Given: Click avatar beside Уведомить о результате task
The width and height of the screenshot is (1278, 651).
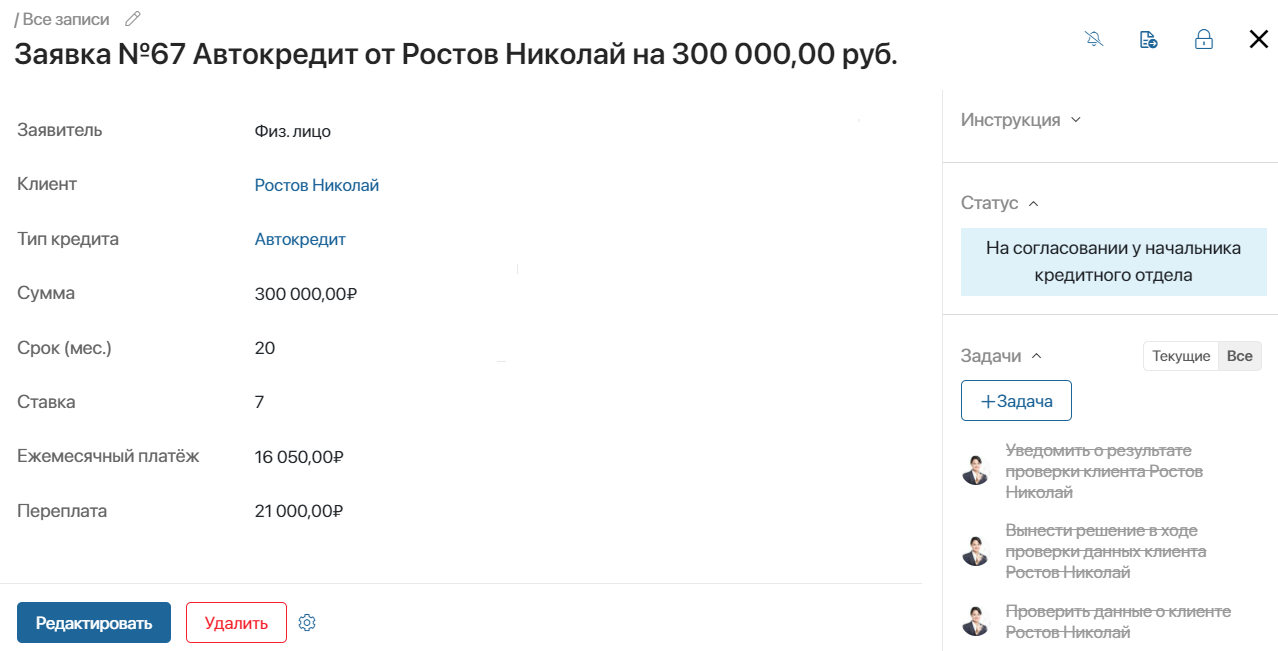Looking at the screenshot, I should [x=975, y=470].
